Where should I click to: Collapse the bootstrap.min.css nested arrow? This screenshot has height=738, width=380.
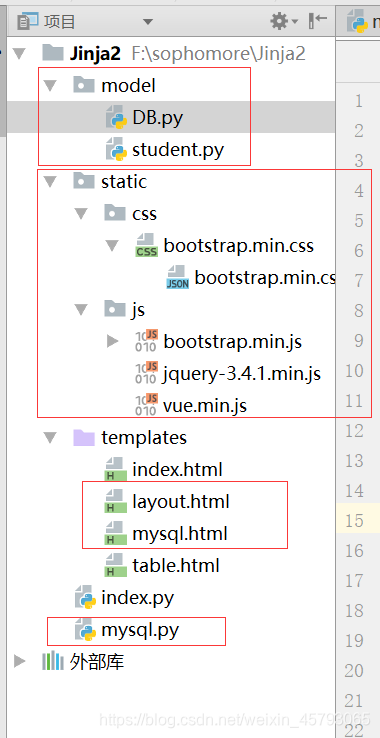click(113, 246)
